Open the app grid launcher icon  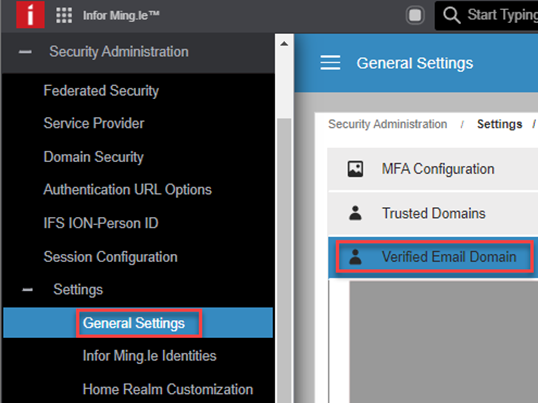tap(64, 15)
